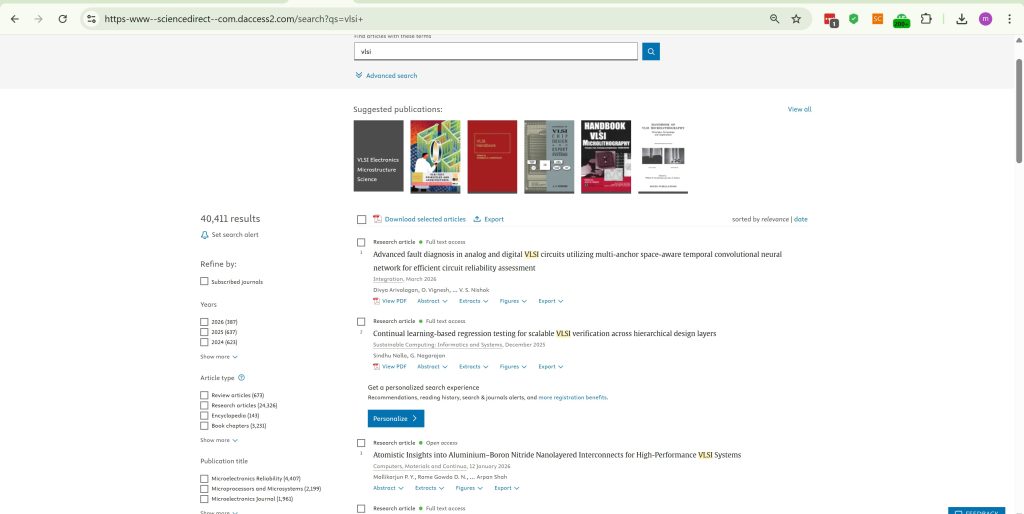Viewport: 1024px width, 514px height.
Task: Bookmark this page with the star icon
Action: [x=796, y=19]
